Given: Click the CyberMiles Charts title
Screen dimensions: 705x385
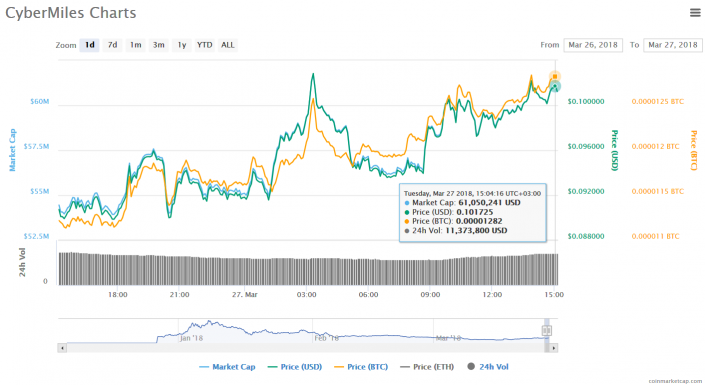Looking at the screenshot, I should tap(71, 13).
